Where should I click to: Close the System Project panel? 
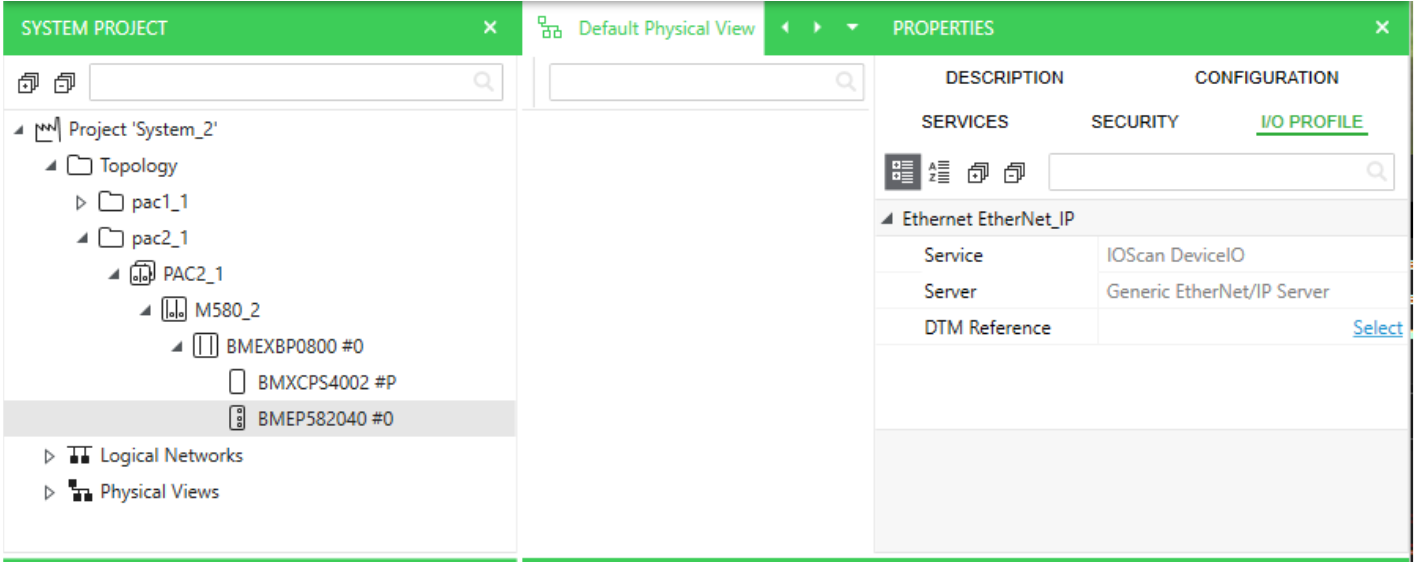490,27
